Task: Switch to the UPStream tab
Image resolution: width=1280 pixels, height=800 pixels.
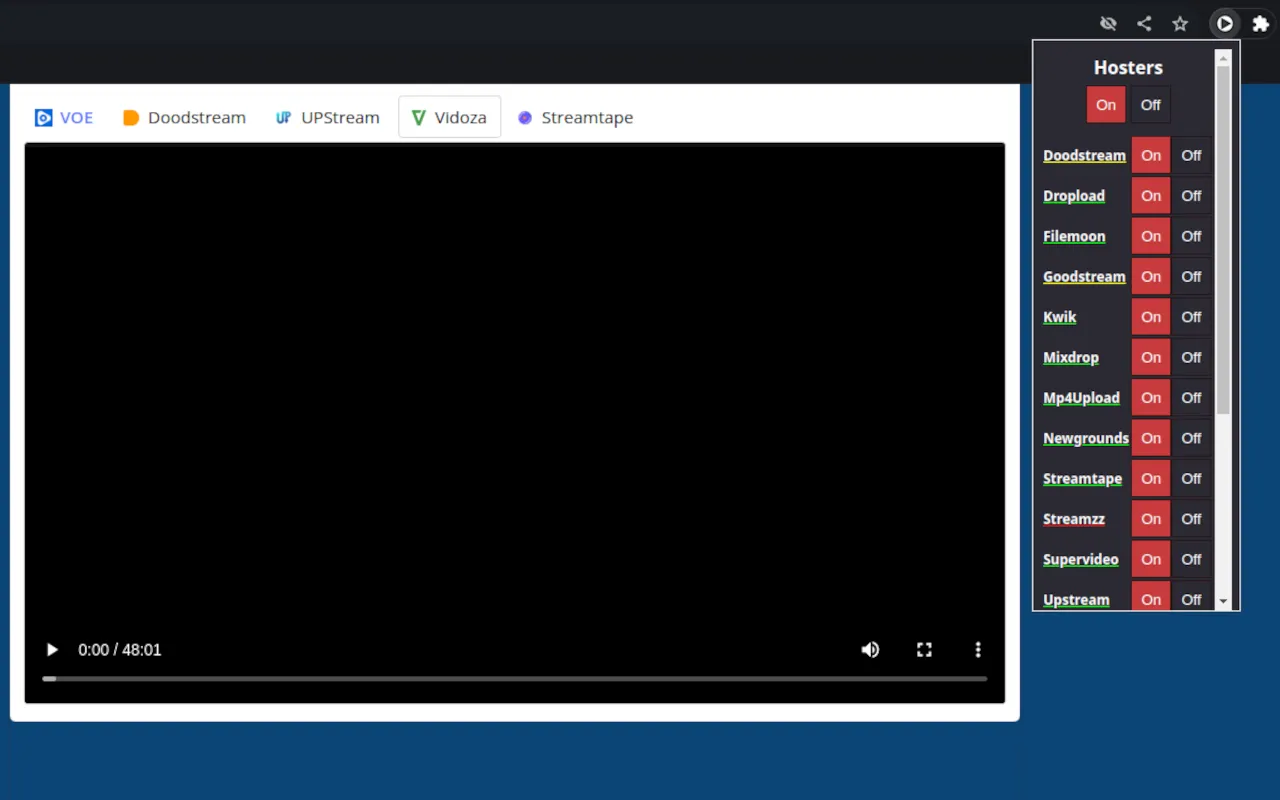Action: coord(327,117)
